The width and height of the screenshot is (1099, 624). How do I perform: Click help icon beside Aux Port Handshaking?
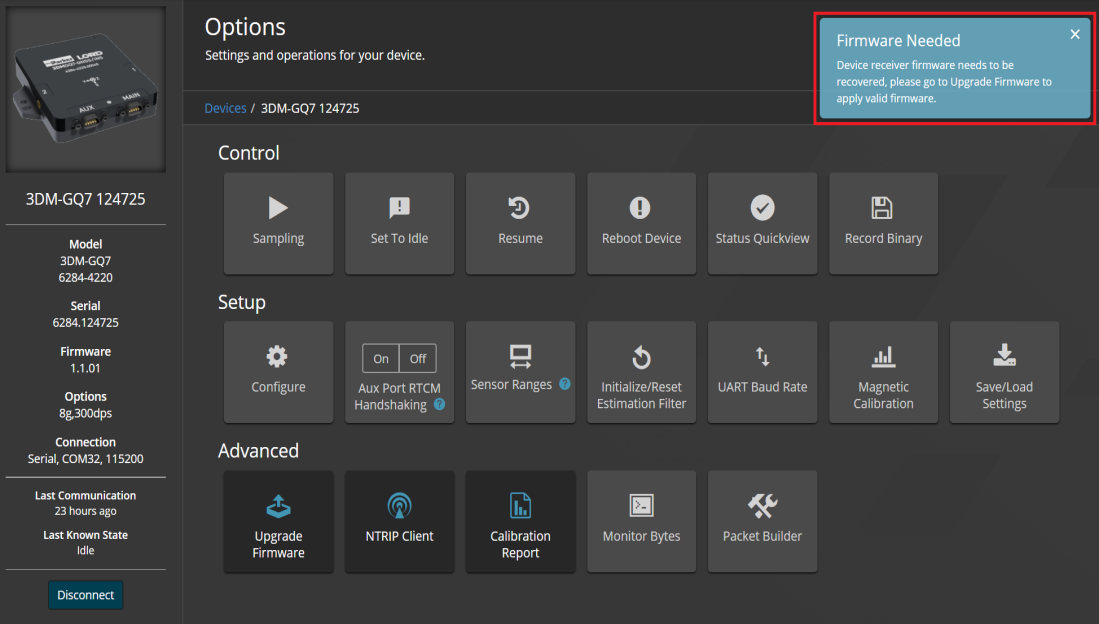coord(439,404)
